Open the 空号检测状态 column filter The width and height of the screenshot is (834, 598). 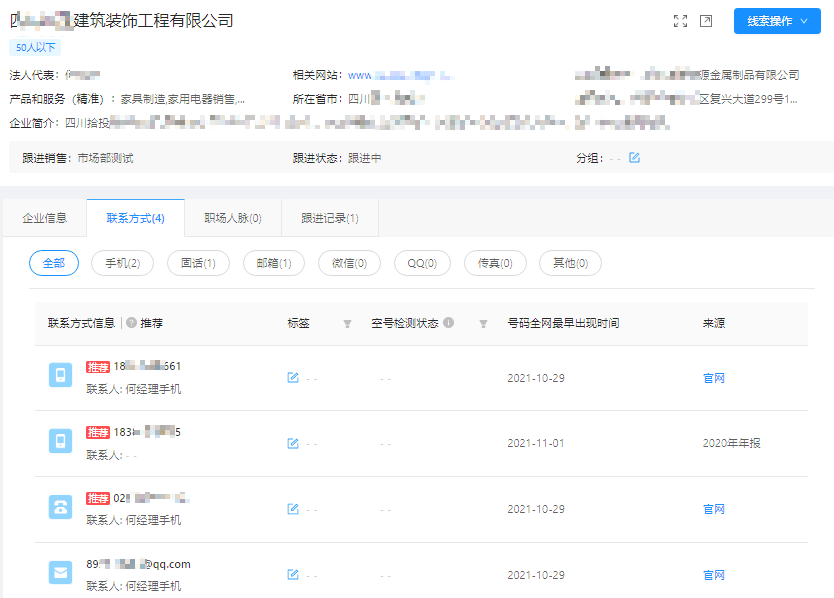(x=483, y=324)
